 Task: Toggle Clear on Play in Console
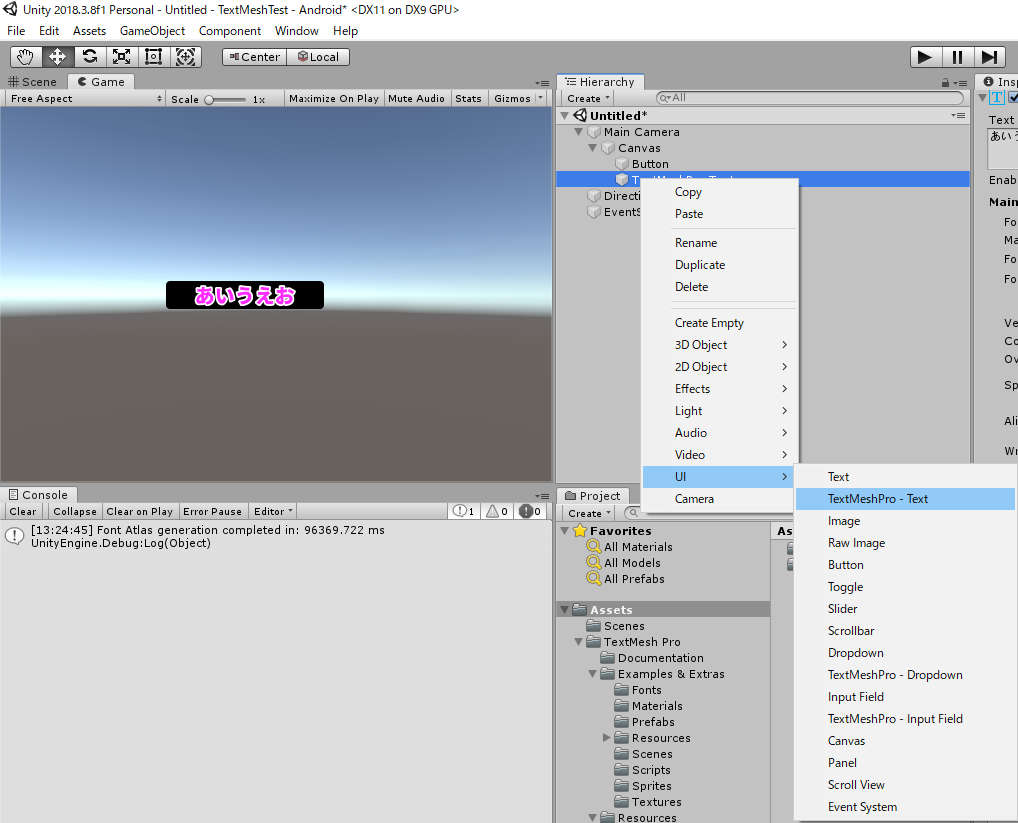click(x=140, y=511)
